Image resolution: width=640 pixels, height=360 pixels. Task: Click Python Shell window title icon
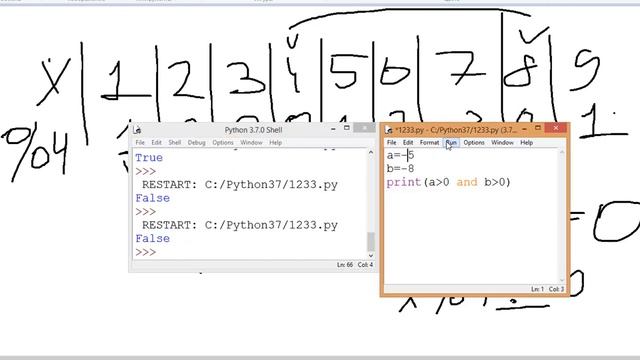138,130
